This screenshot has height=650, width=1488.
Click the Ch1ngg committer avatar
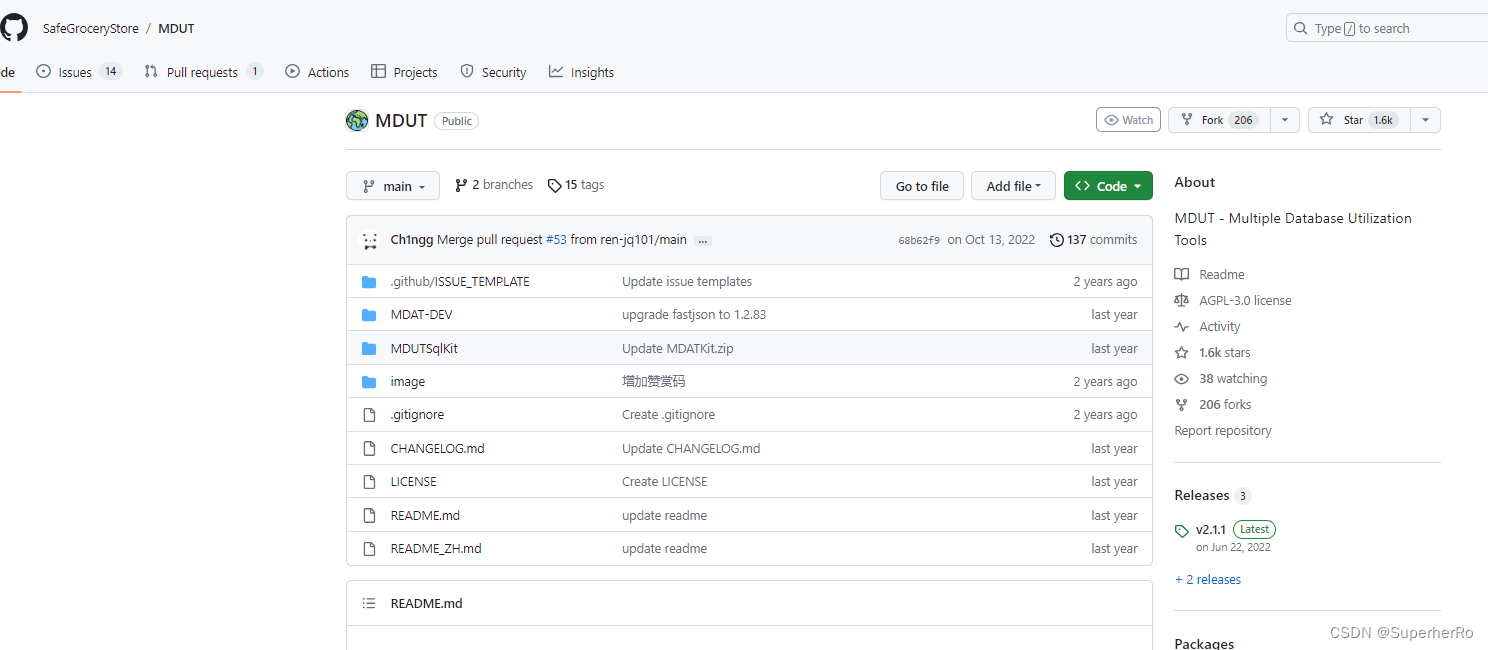point(371,240)
